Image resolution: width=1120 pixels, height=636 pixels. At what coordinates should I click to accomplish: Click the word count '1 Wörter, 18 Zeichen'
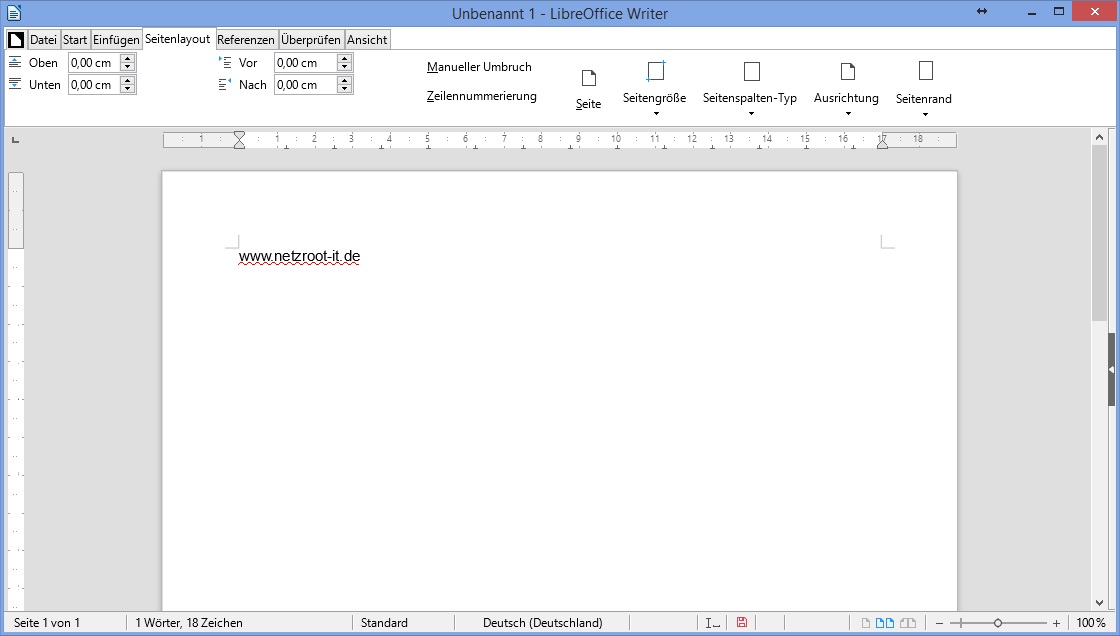coord(189,622)
